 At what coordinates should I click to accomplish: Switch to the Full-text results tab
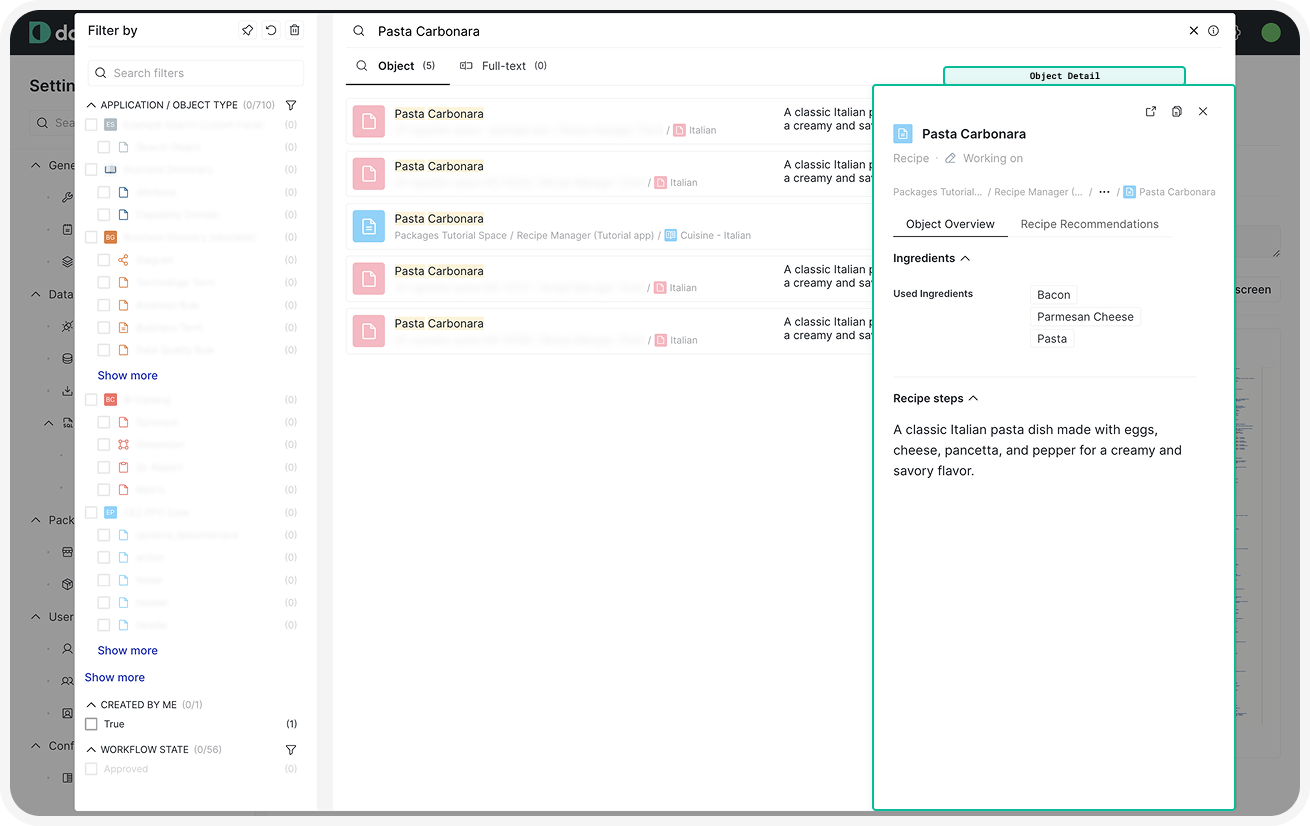point(503,66)
